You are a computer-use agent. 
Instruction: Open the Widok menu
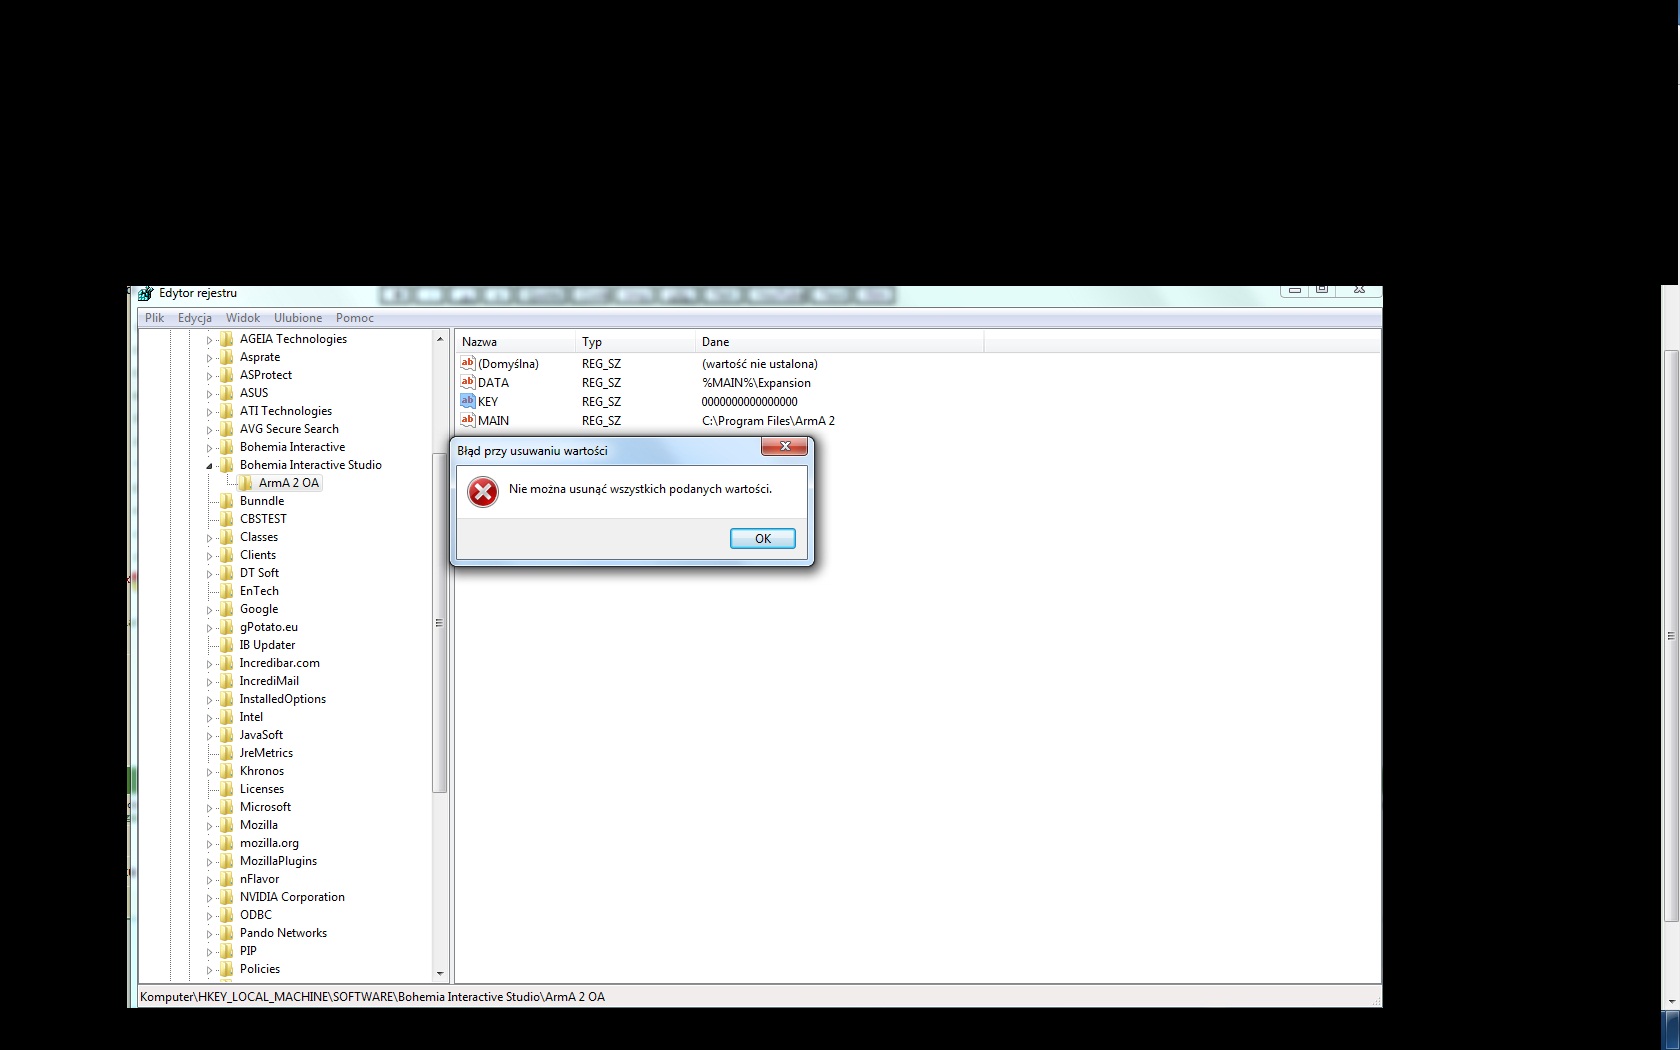point(243,318)
